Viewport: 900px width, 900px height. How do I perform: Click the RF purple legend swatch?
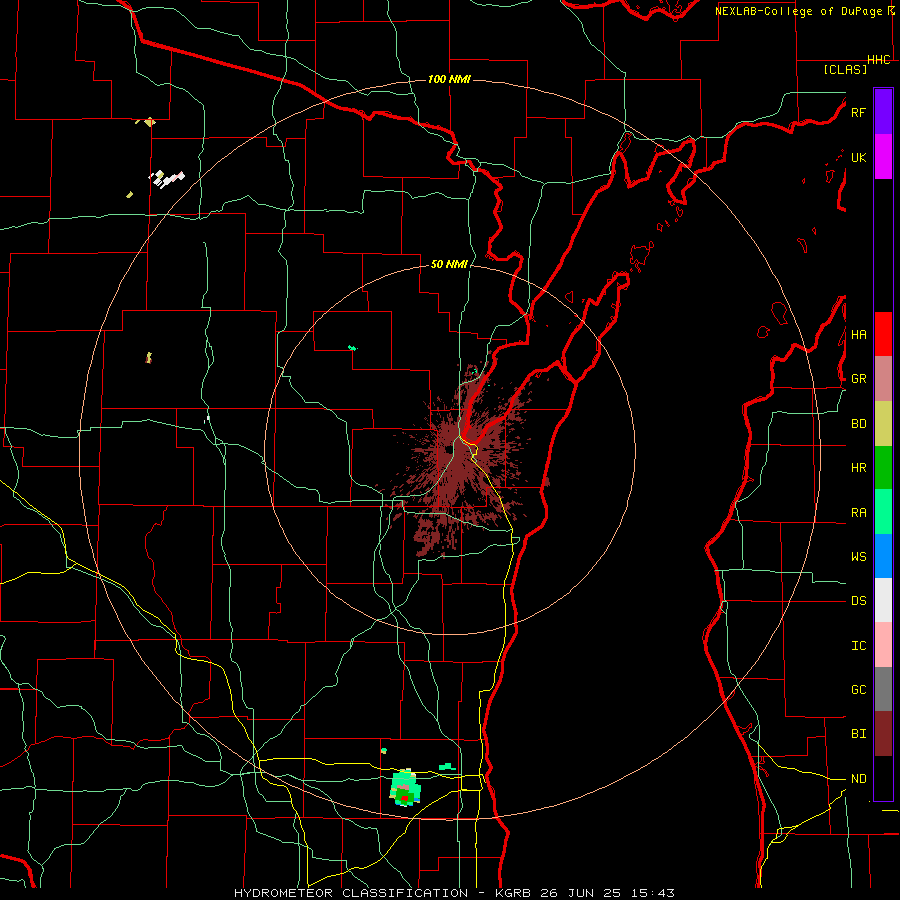(883, 112)
